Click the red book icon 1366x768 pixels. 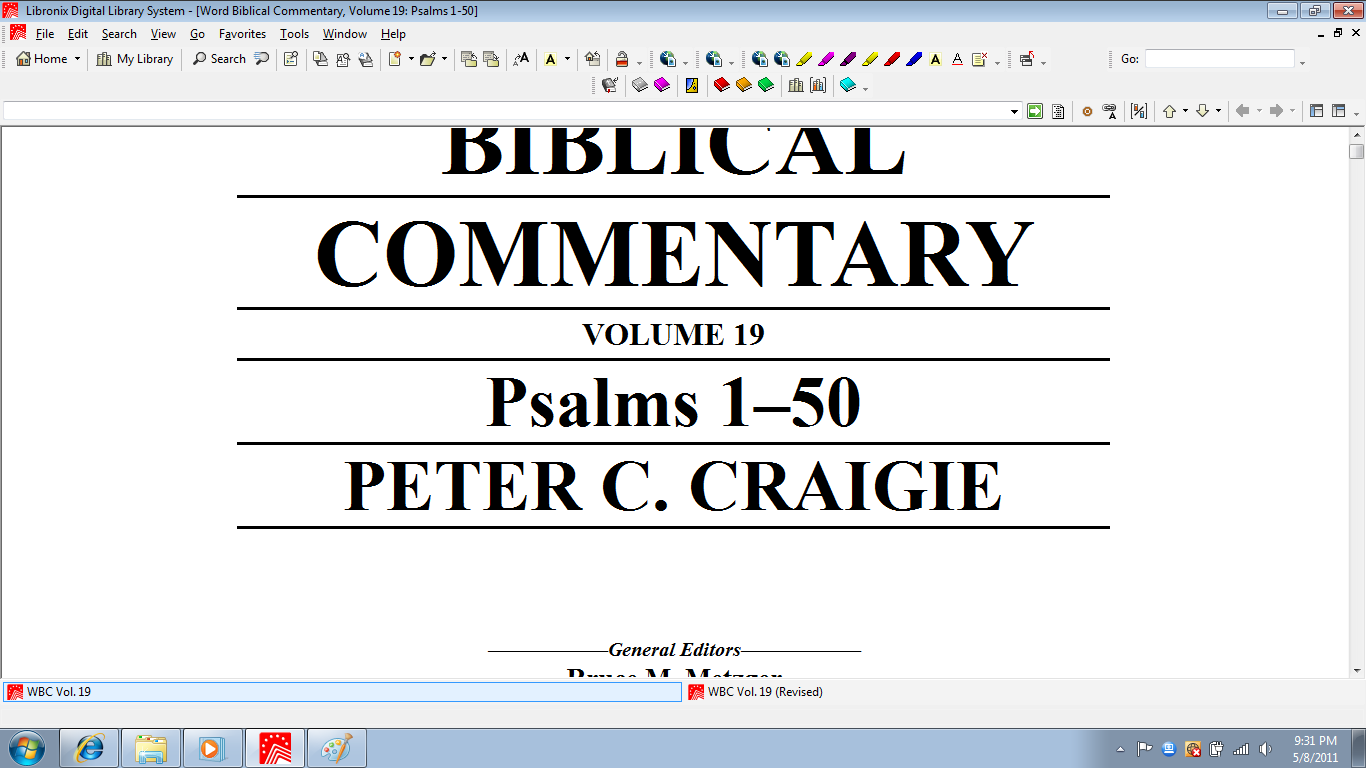722,85
